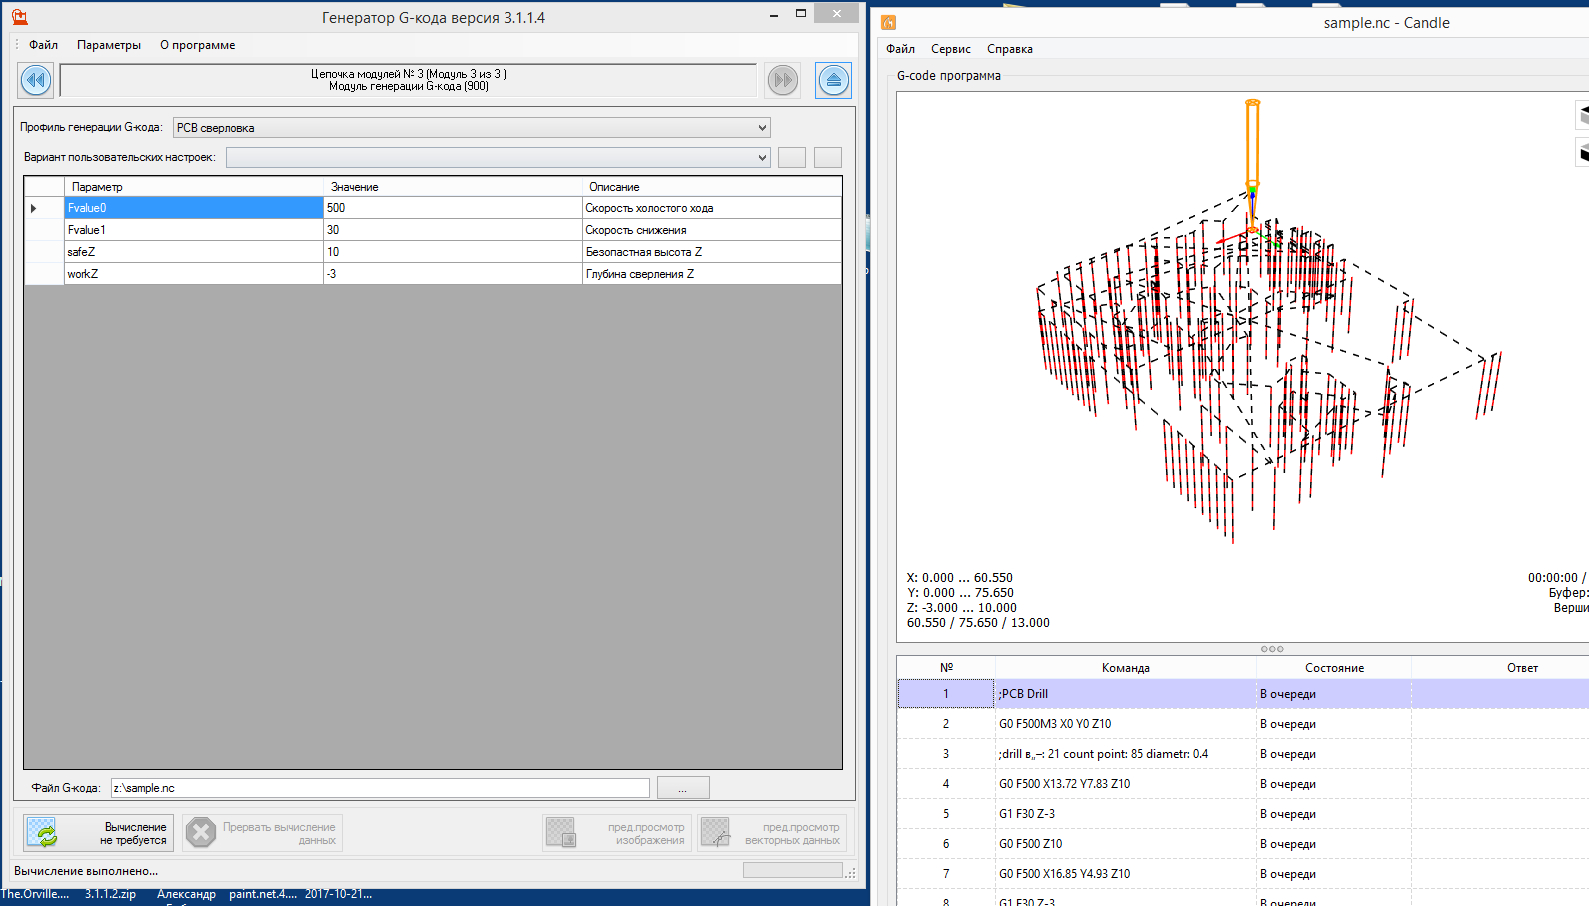Click the module chain info banner
Viewport: 1589px width, 906px height.
point(408,80)
